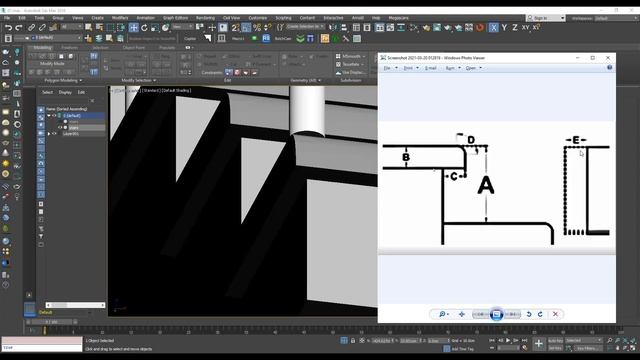Click the Tessellate button in ribbon
The width and height of the screenshot is (640, 360).
tap(350, 64)
